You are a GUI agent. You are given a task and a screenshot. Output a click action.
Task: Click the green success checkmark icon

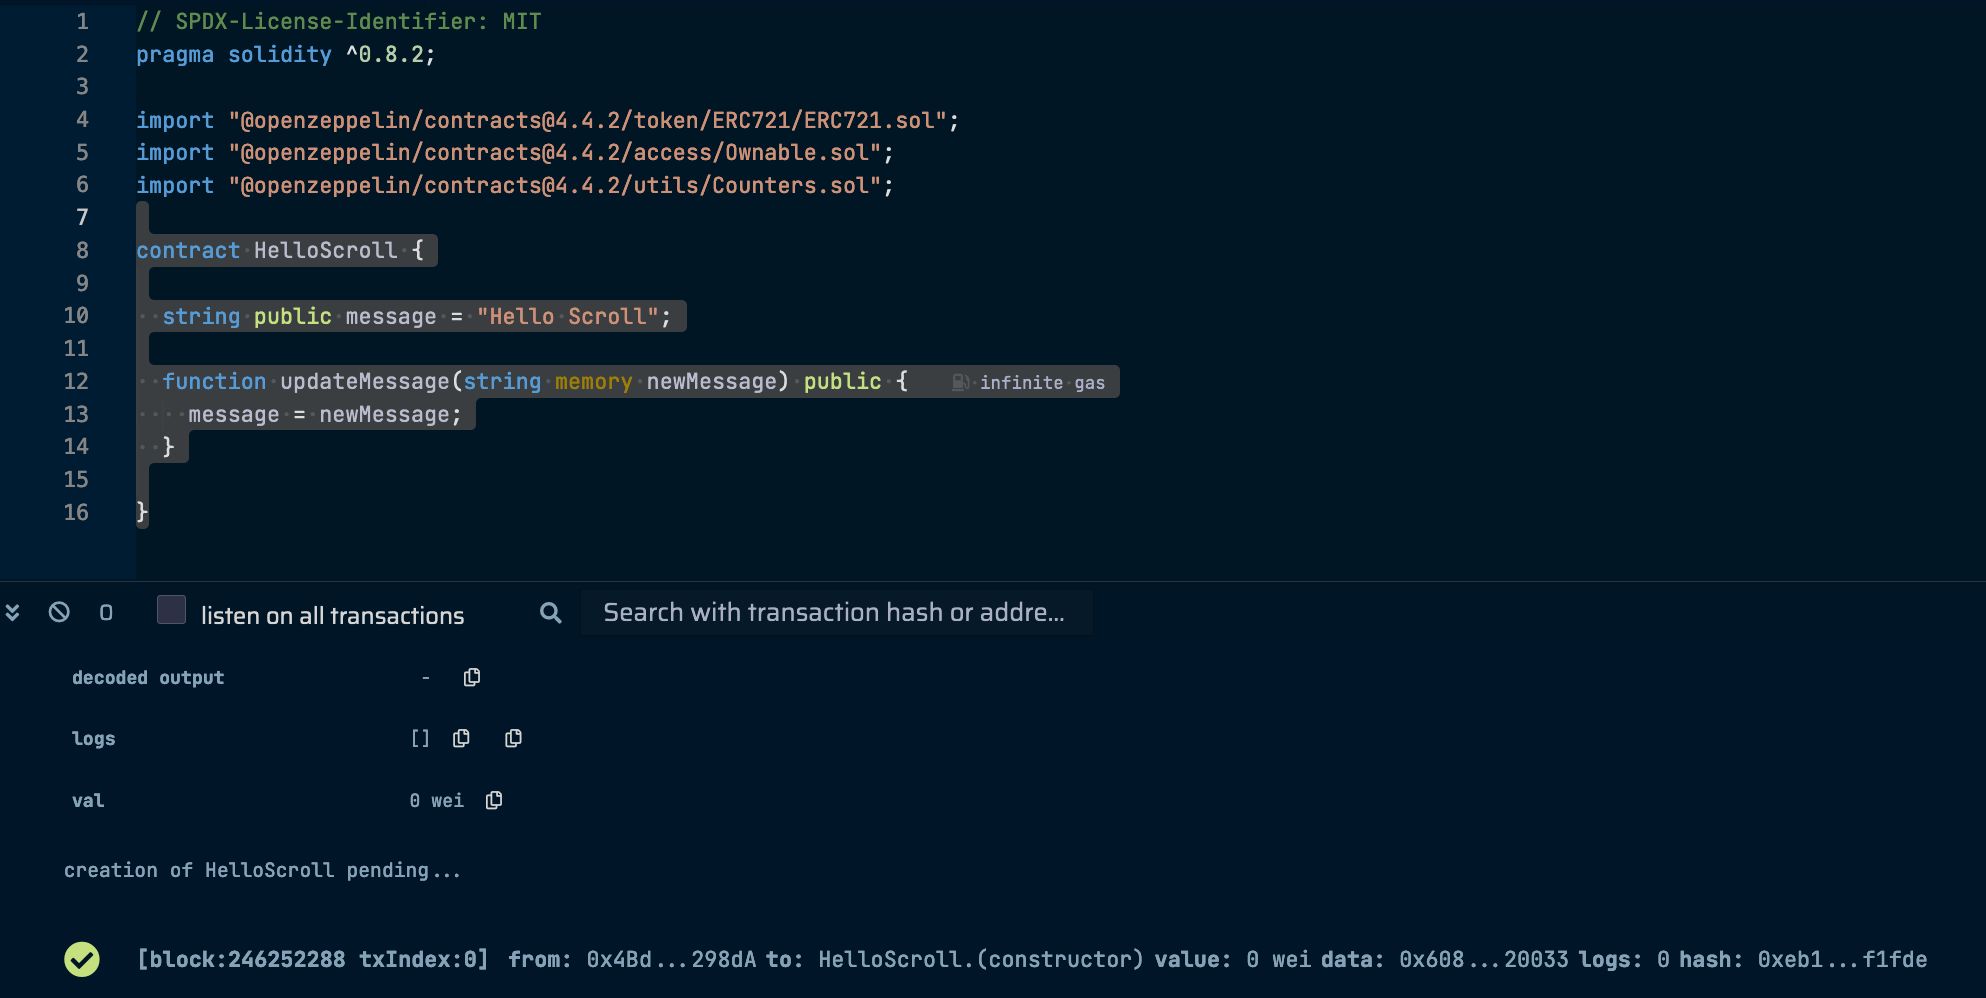(x=82, y=960)
